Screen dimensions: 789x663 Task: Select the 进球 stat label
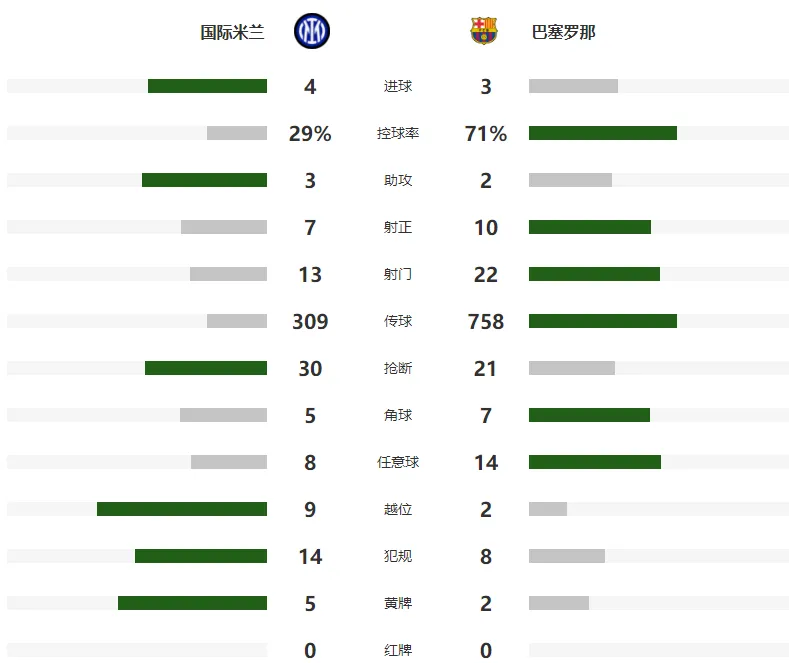tap(398, 86)
